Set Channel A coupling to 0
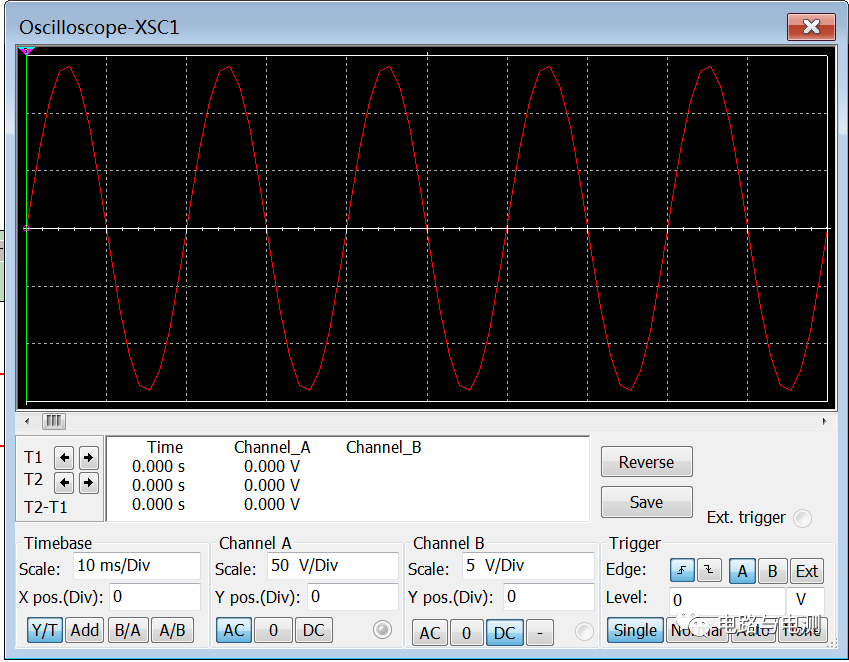This screenshot has height=662, width=849. point(273,630)
